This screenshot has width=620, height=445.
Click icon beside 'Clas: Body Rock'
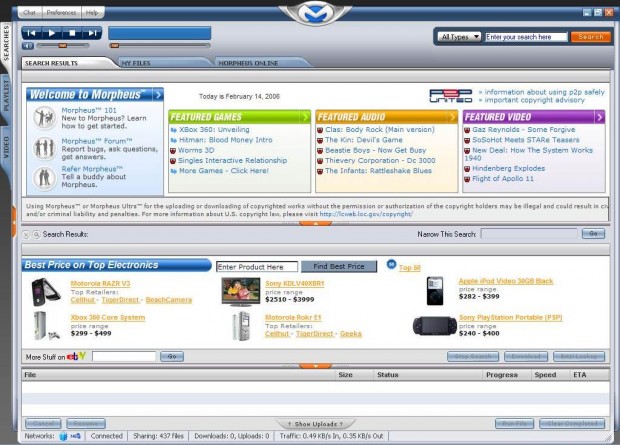pos(320,130)
